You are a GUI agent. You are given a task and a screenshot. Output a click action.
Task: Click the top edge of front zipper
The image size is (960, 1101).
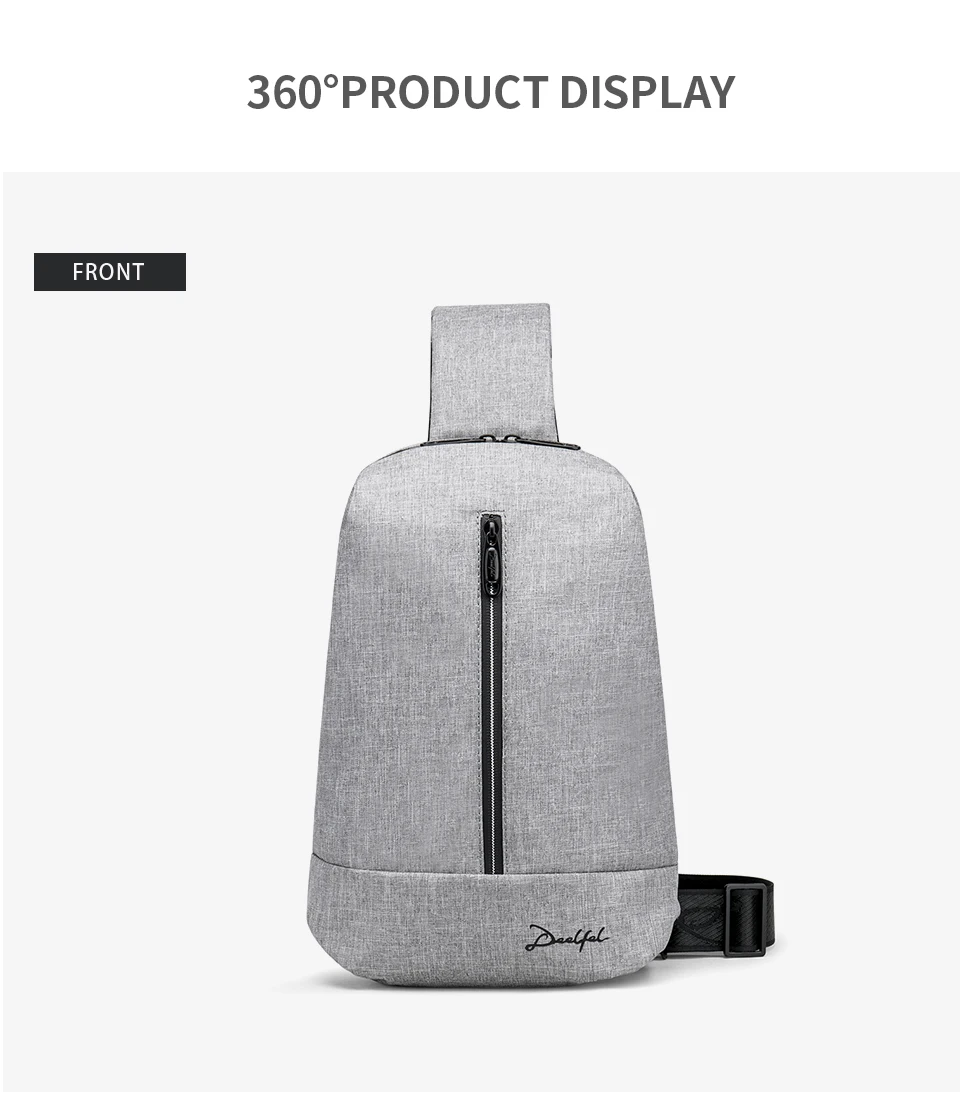coord(491,515)
